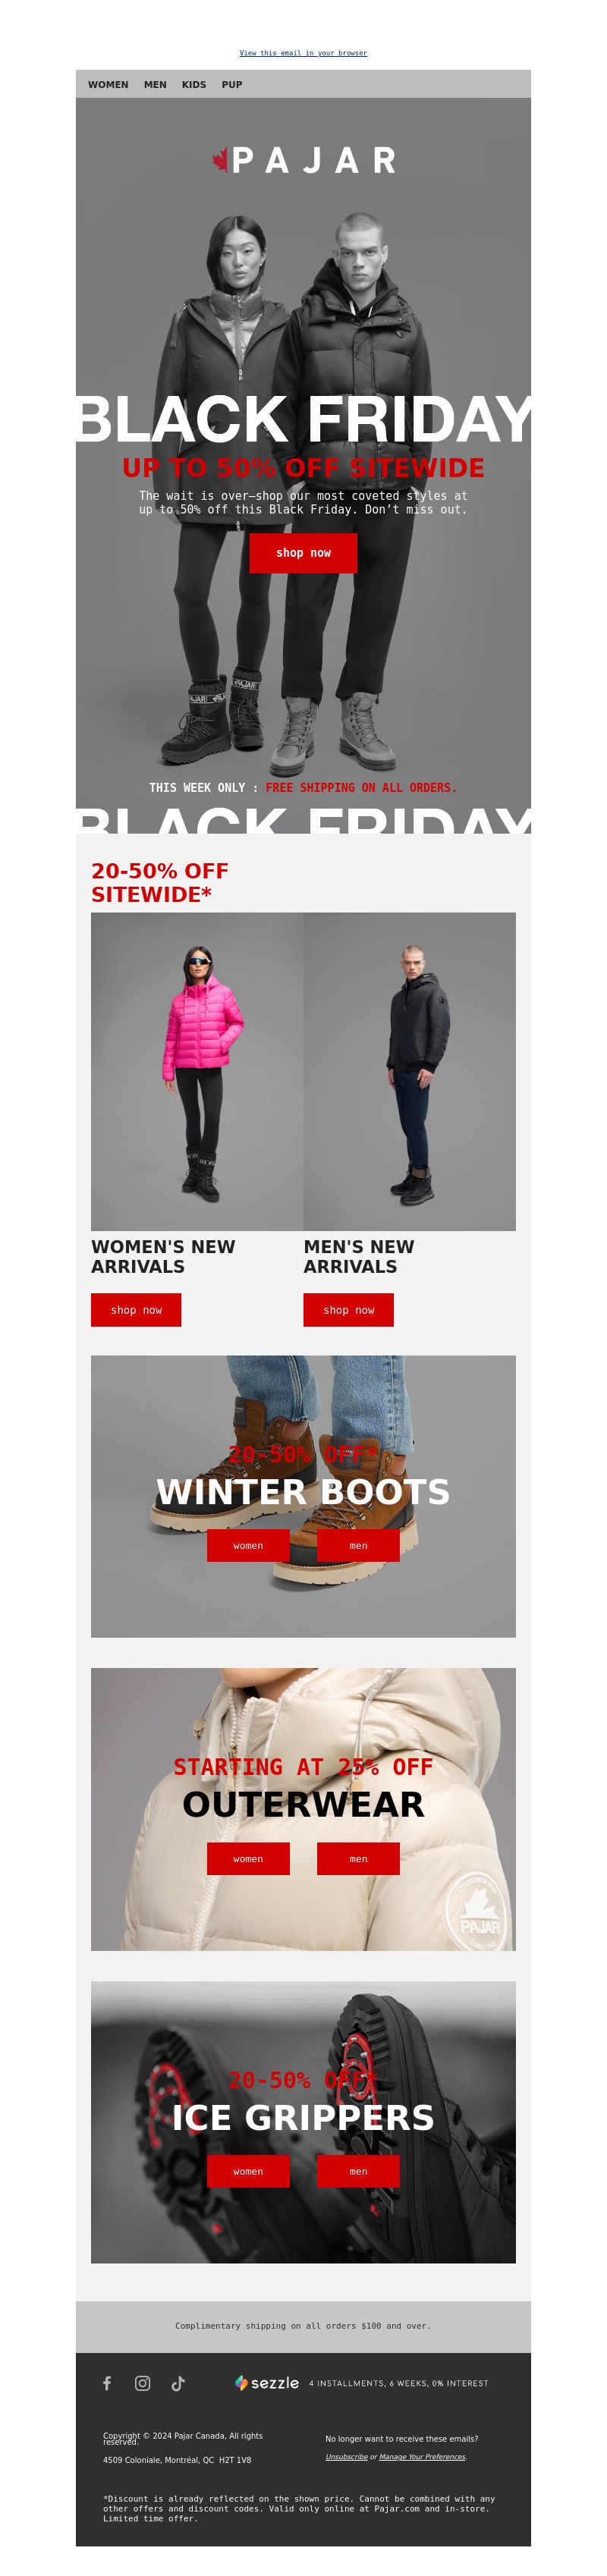
Task: Open the PUP navigation item
Action: [x=232, y=85]
